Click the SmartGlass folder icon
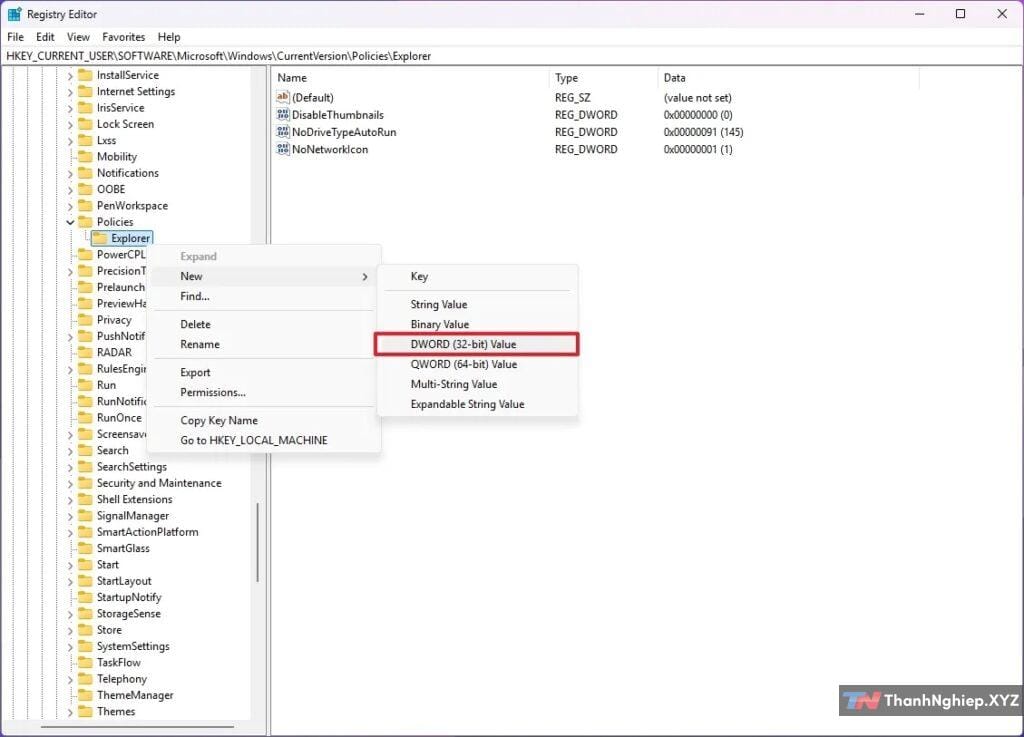 coord(85,548)
